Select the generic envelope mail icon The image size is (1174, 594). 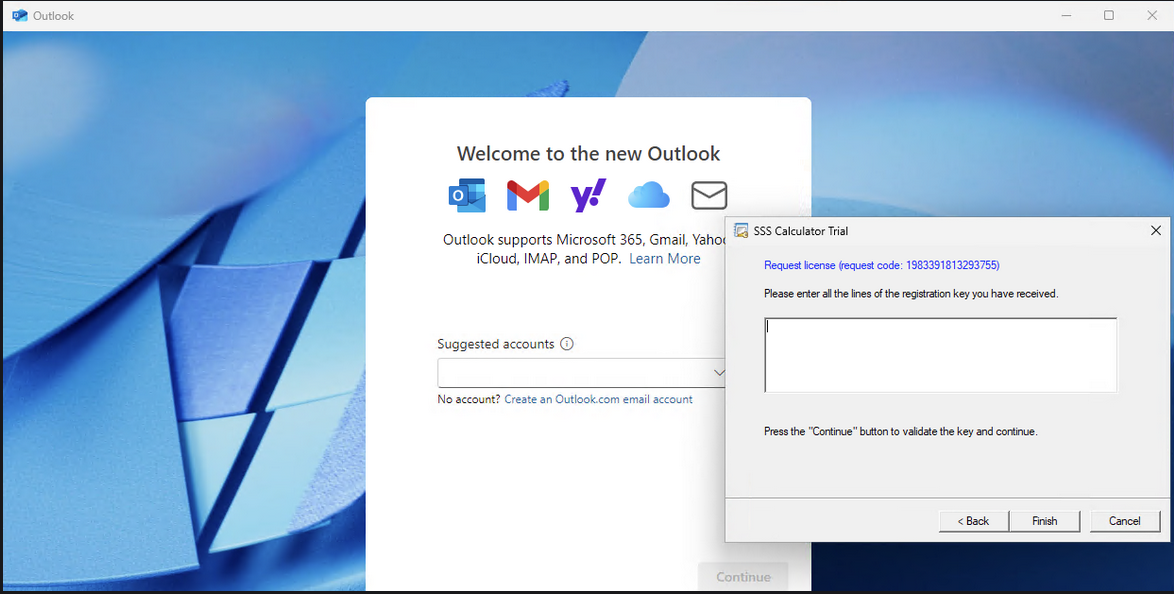(709, 195)
